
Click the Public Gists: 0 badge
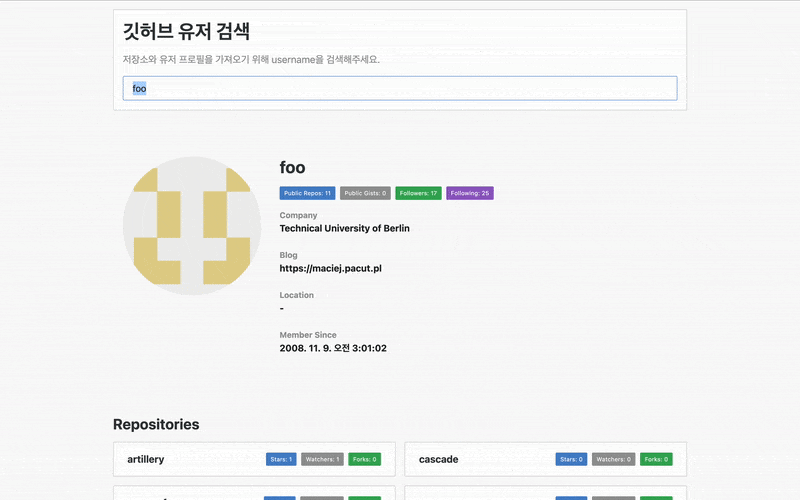pos(365,193)
